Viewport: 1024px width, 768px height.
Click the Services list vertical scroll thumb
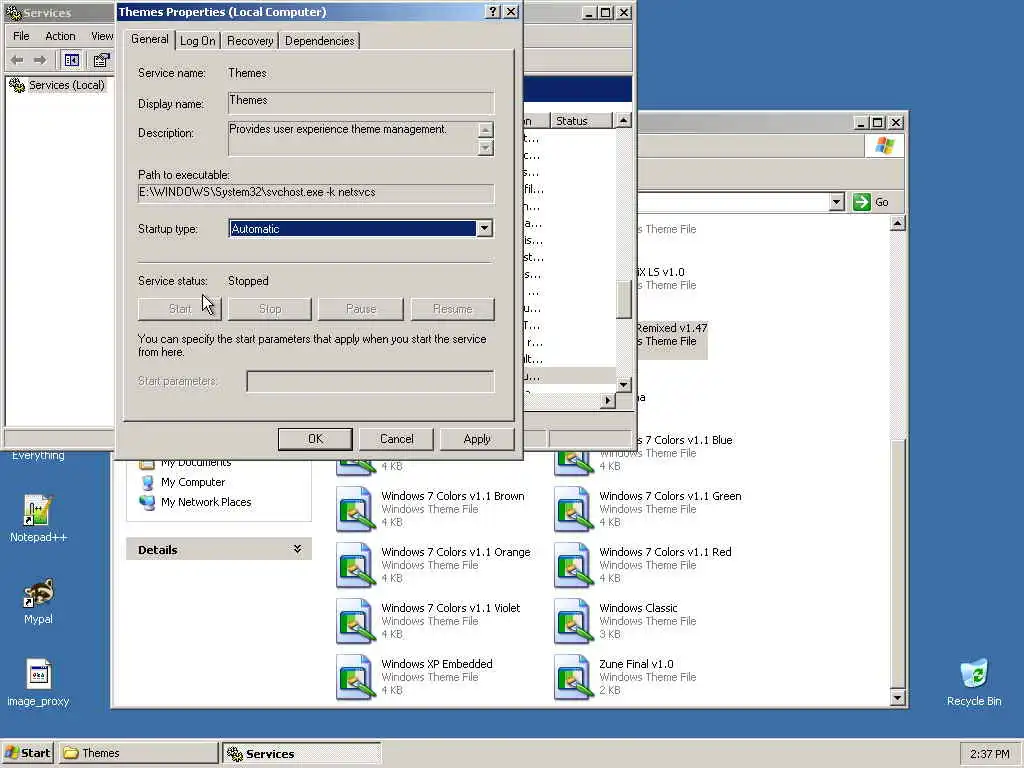[624, 299]
